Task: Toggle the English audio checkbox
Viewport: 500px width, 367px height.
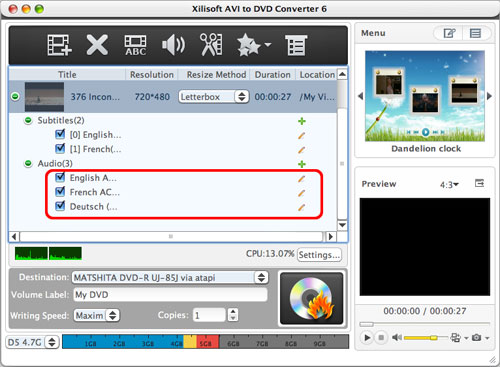Action: click(60, 177)
